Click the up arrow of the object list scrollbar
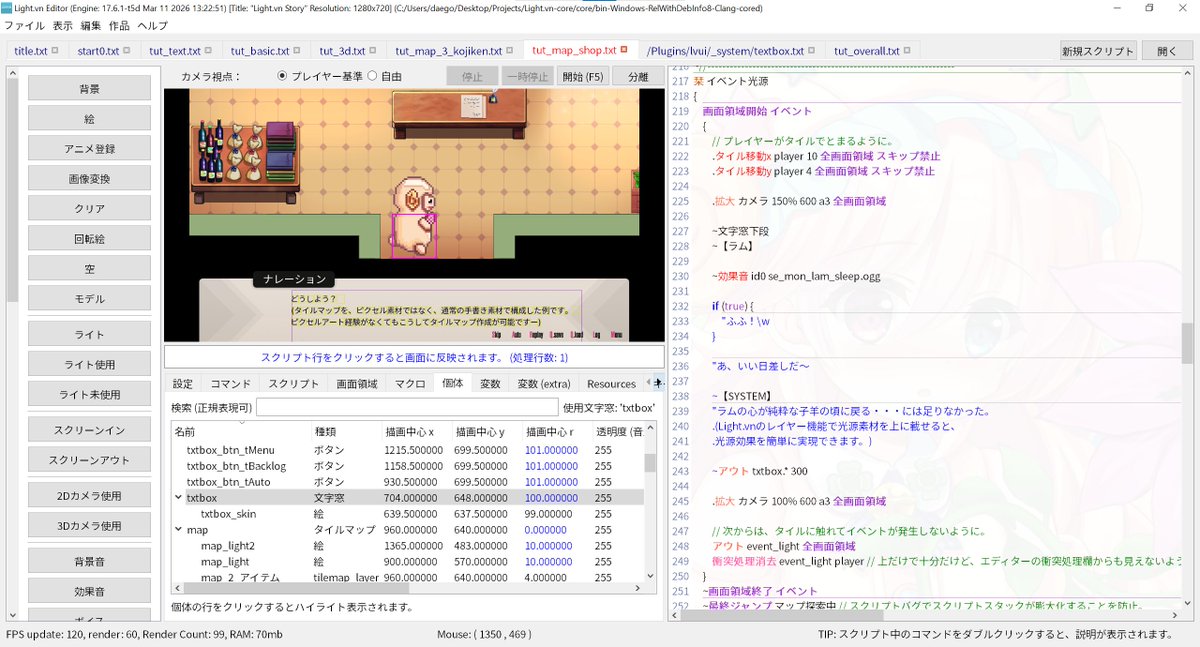 pyautogui.click(x=650, y=430)
